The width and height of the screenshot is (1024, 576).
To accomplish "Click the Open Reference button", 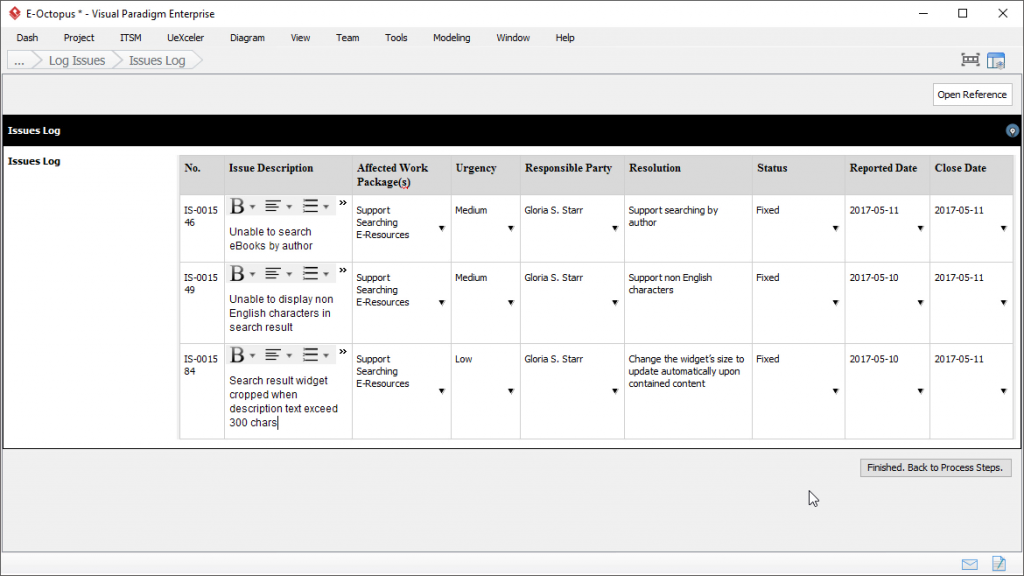I will 971,94.
